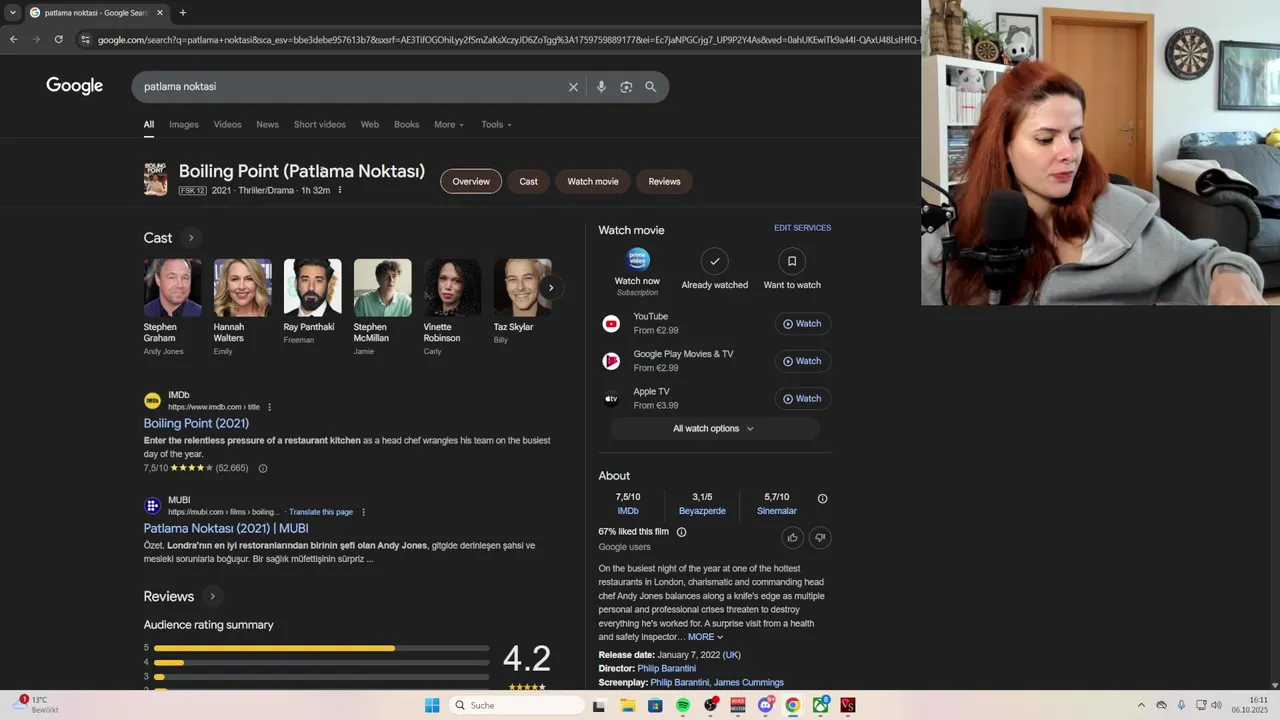
Task: Open Task View from the taskbar
Action: 599,705
